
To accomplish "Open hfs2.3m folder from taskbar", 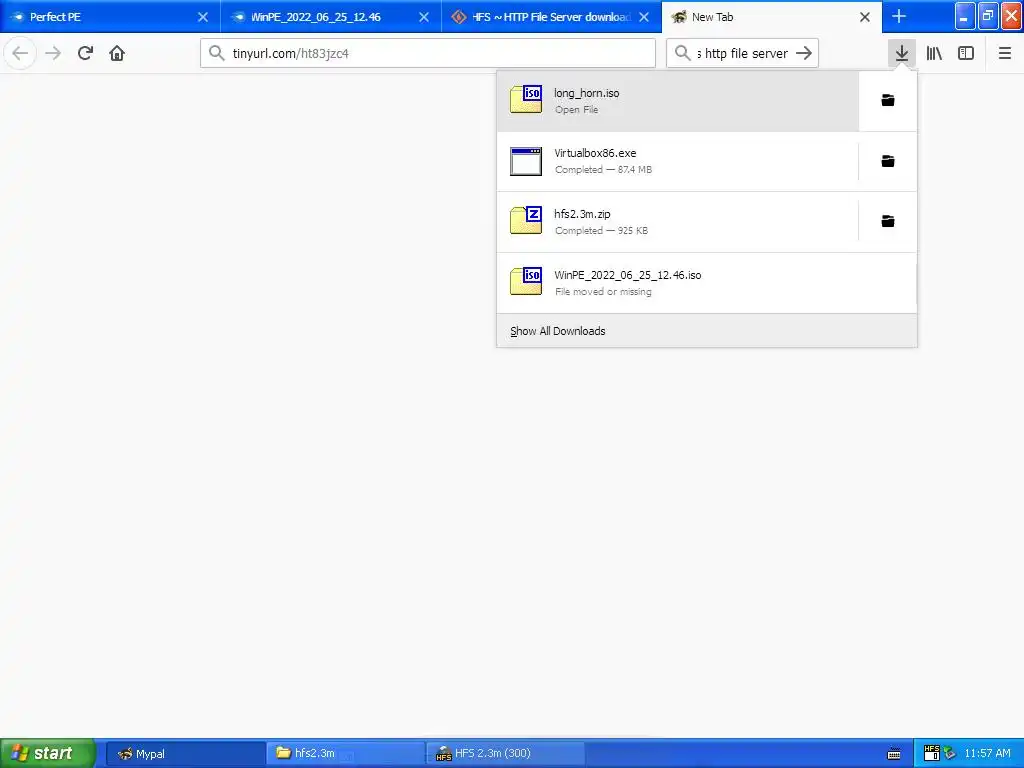I will (x=345, y=754).
